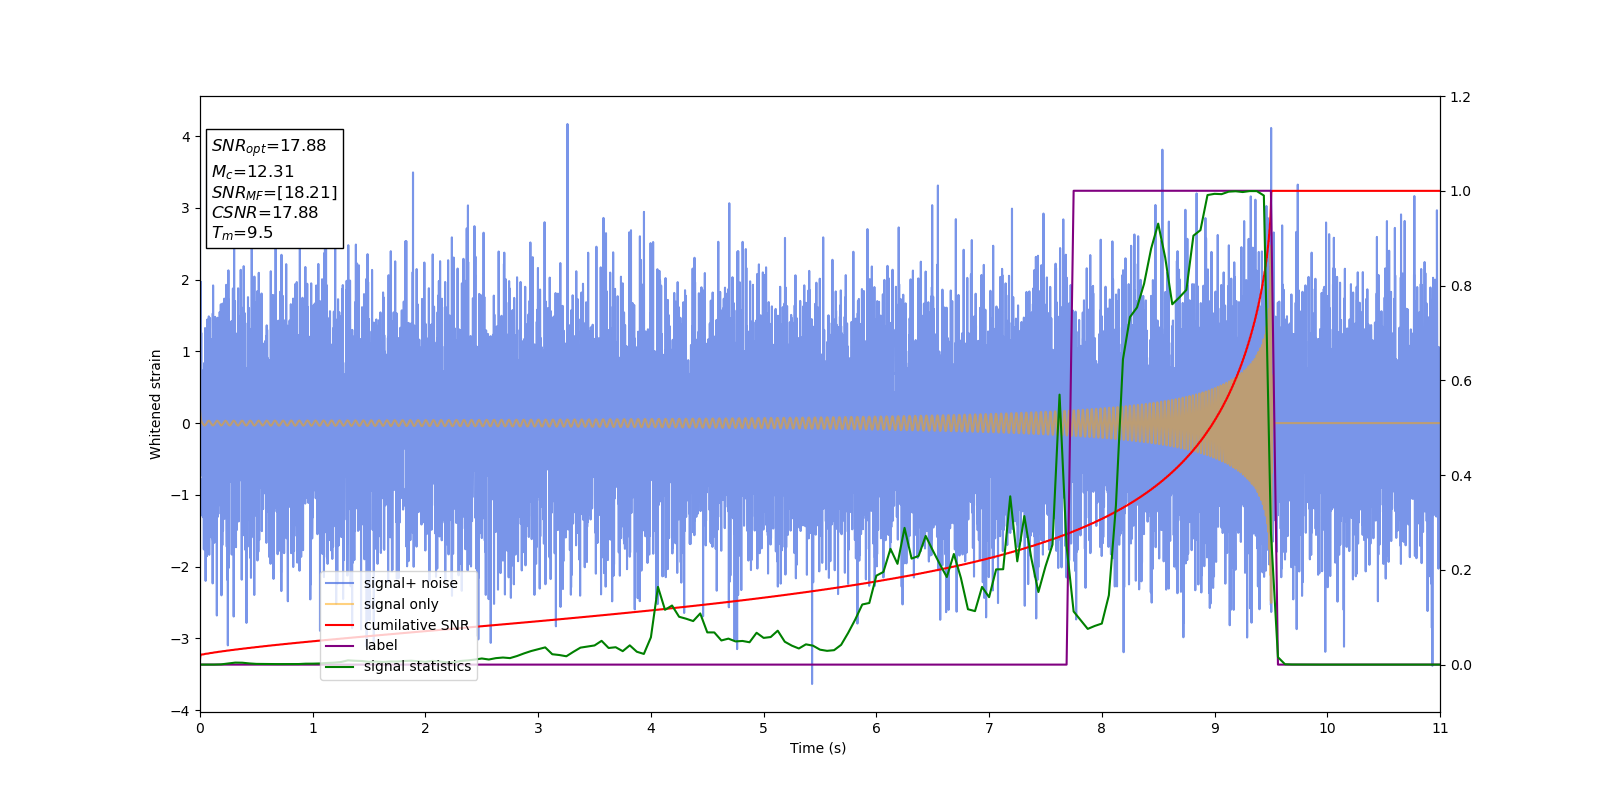Click the strain-axis tick label −1
This screenshot has height=800, width=1600.
click(180, 496)
